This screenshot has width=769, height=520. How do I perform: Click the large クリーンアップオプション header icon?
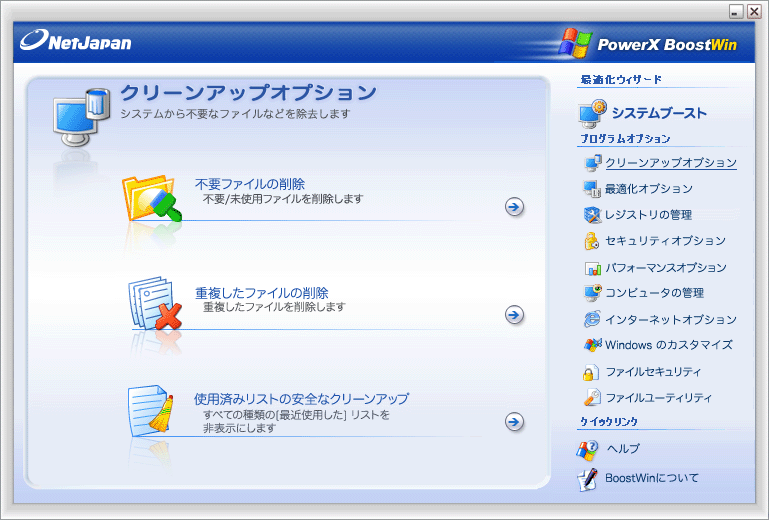tap(81, 117)
